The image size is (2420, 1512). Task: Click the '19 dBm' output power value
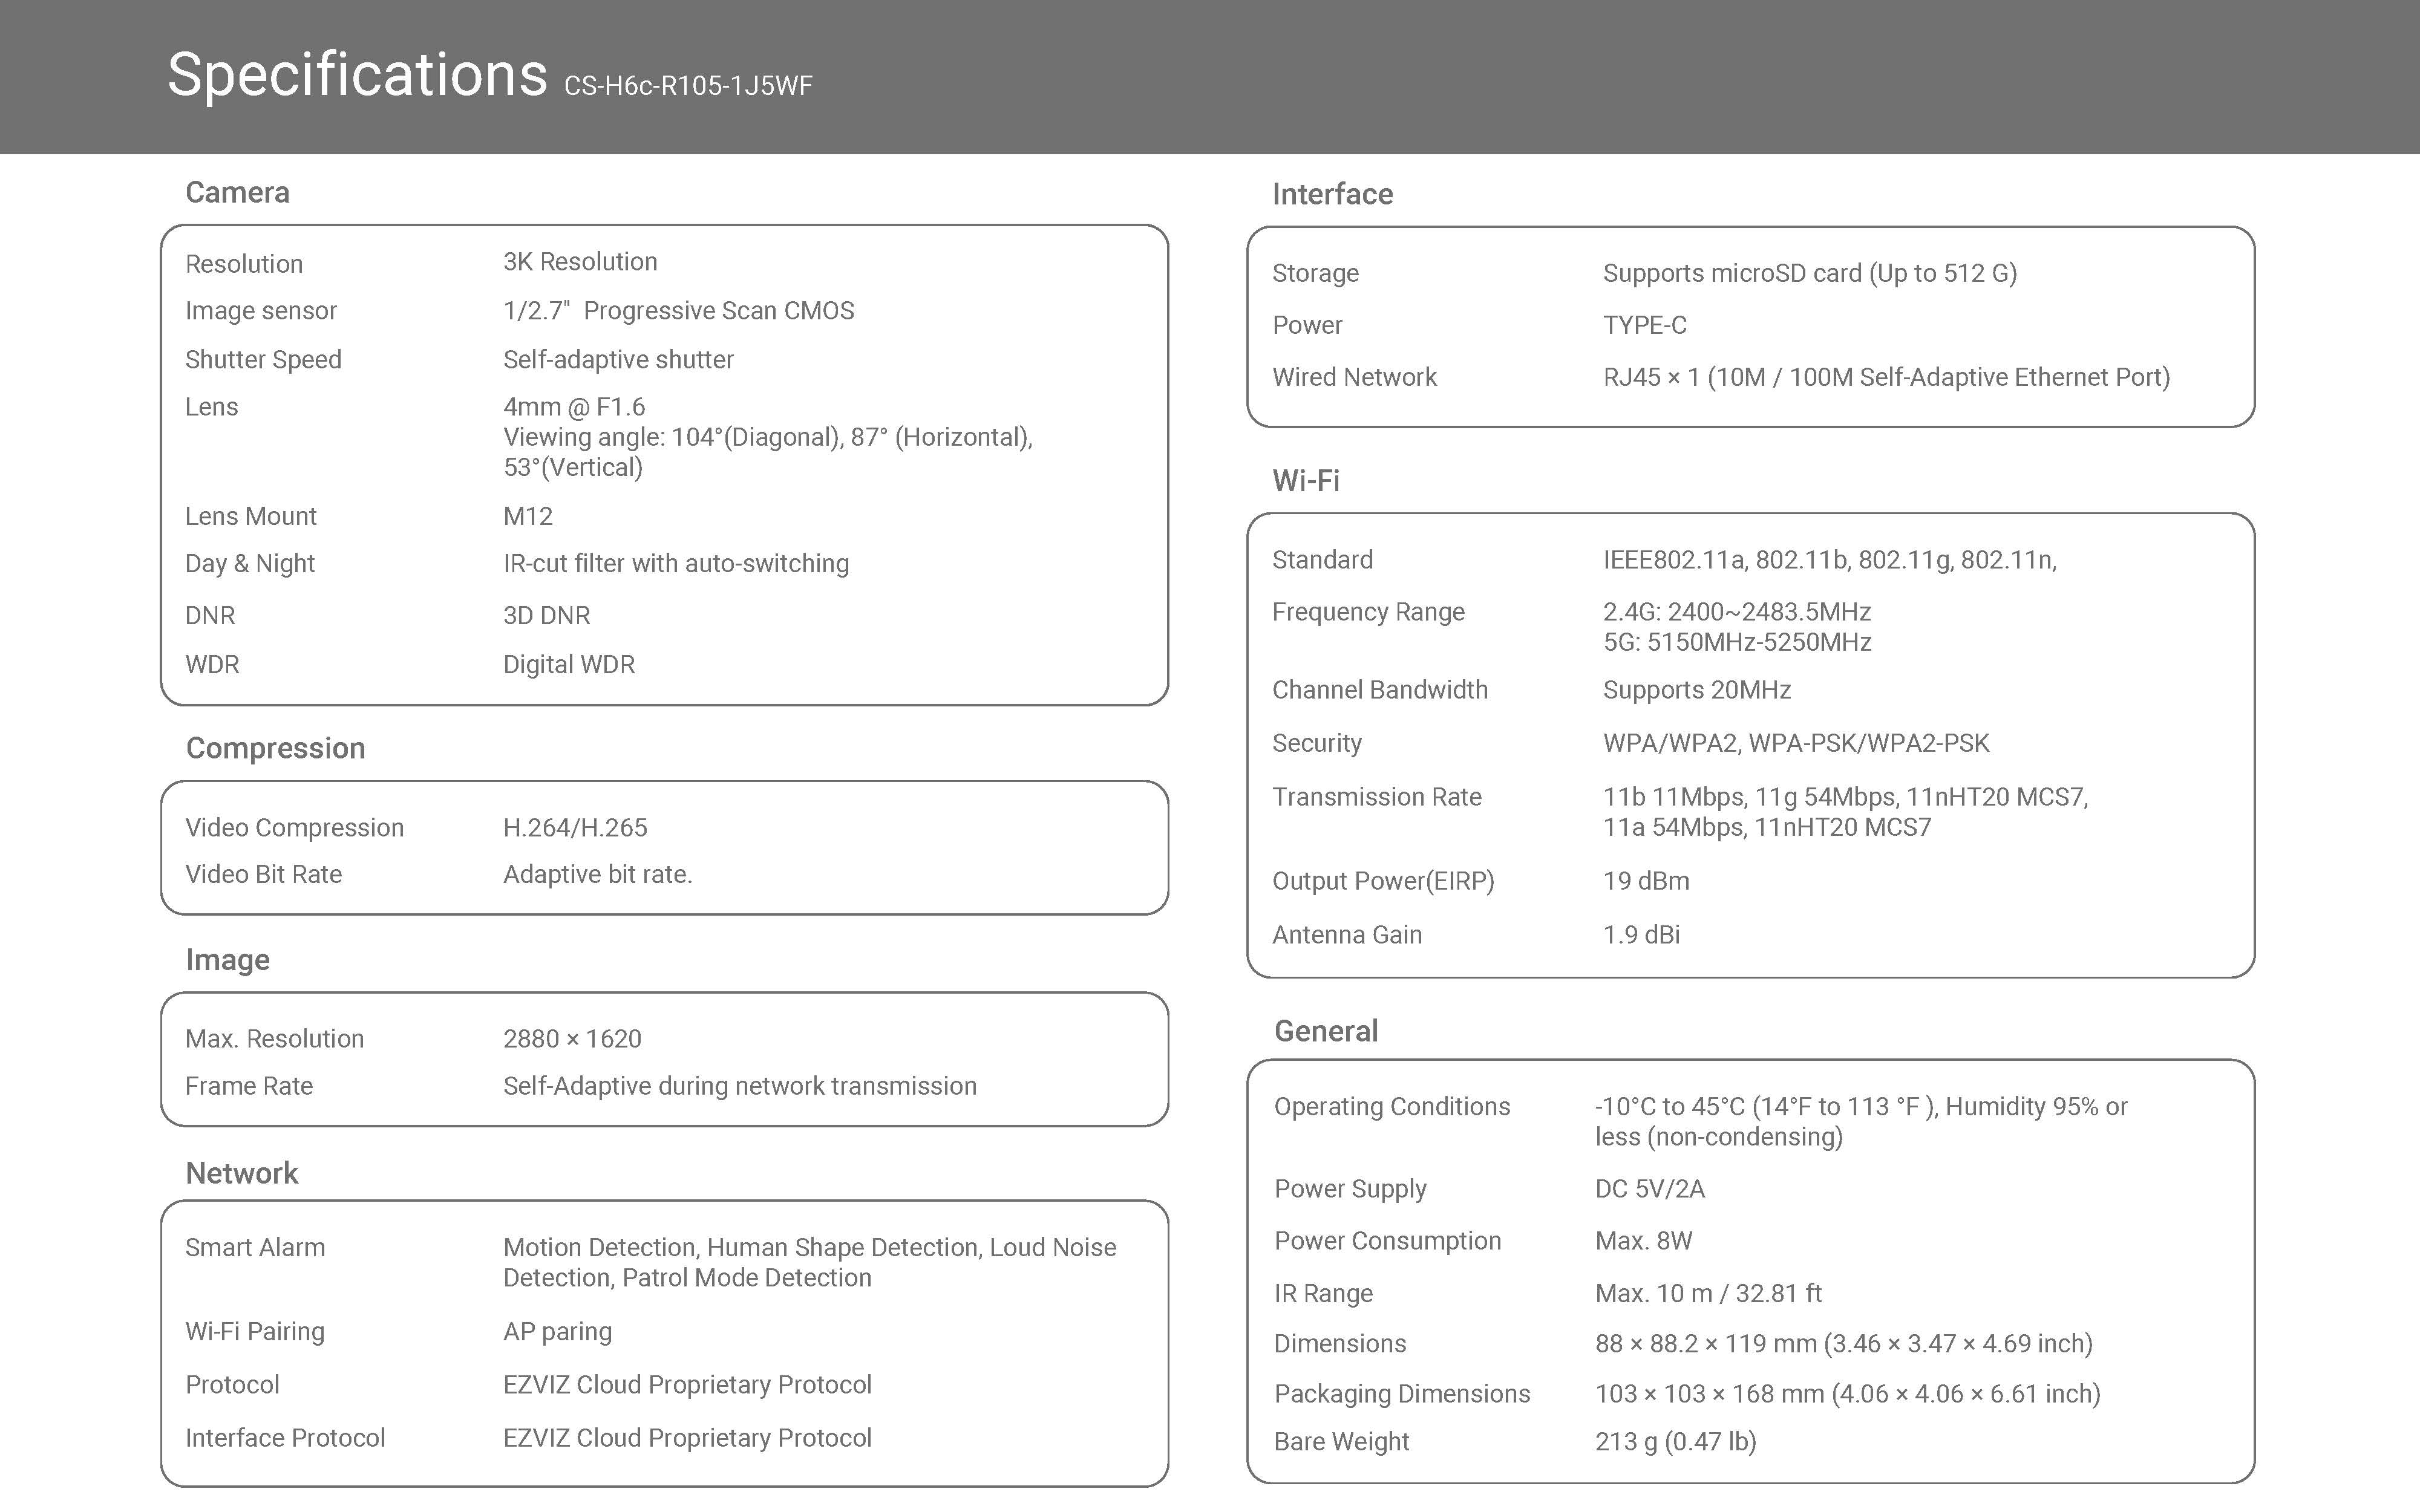coord(1646,881)
